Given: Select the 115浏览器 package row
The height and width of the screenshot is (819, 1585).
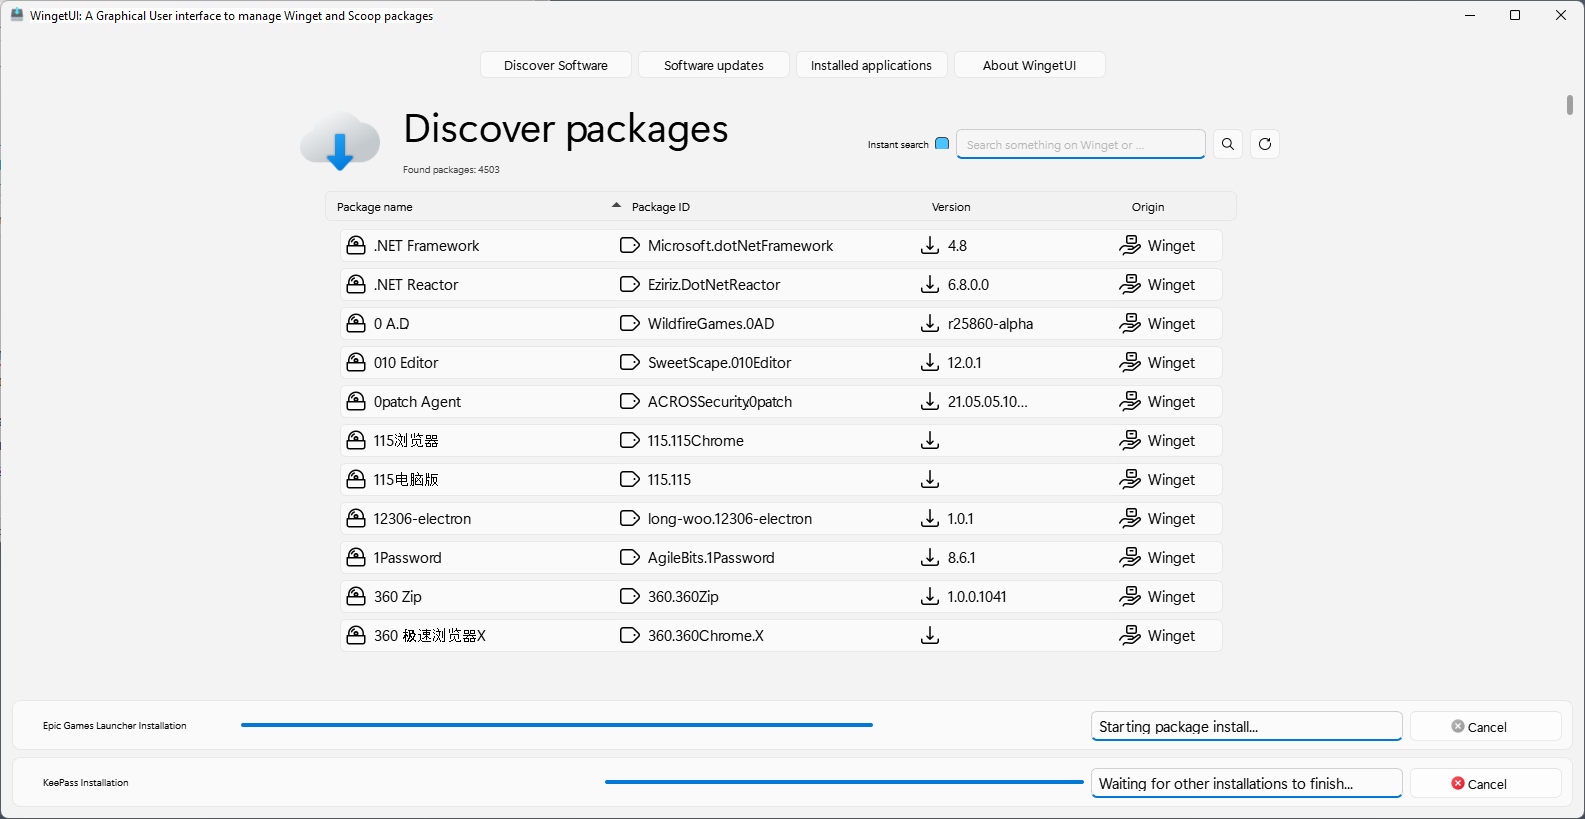Looking at the screenshot, I should [x=781, y=440].
